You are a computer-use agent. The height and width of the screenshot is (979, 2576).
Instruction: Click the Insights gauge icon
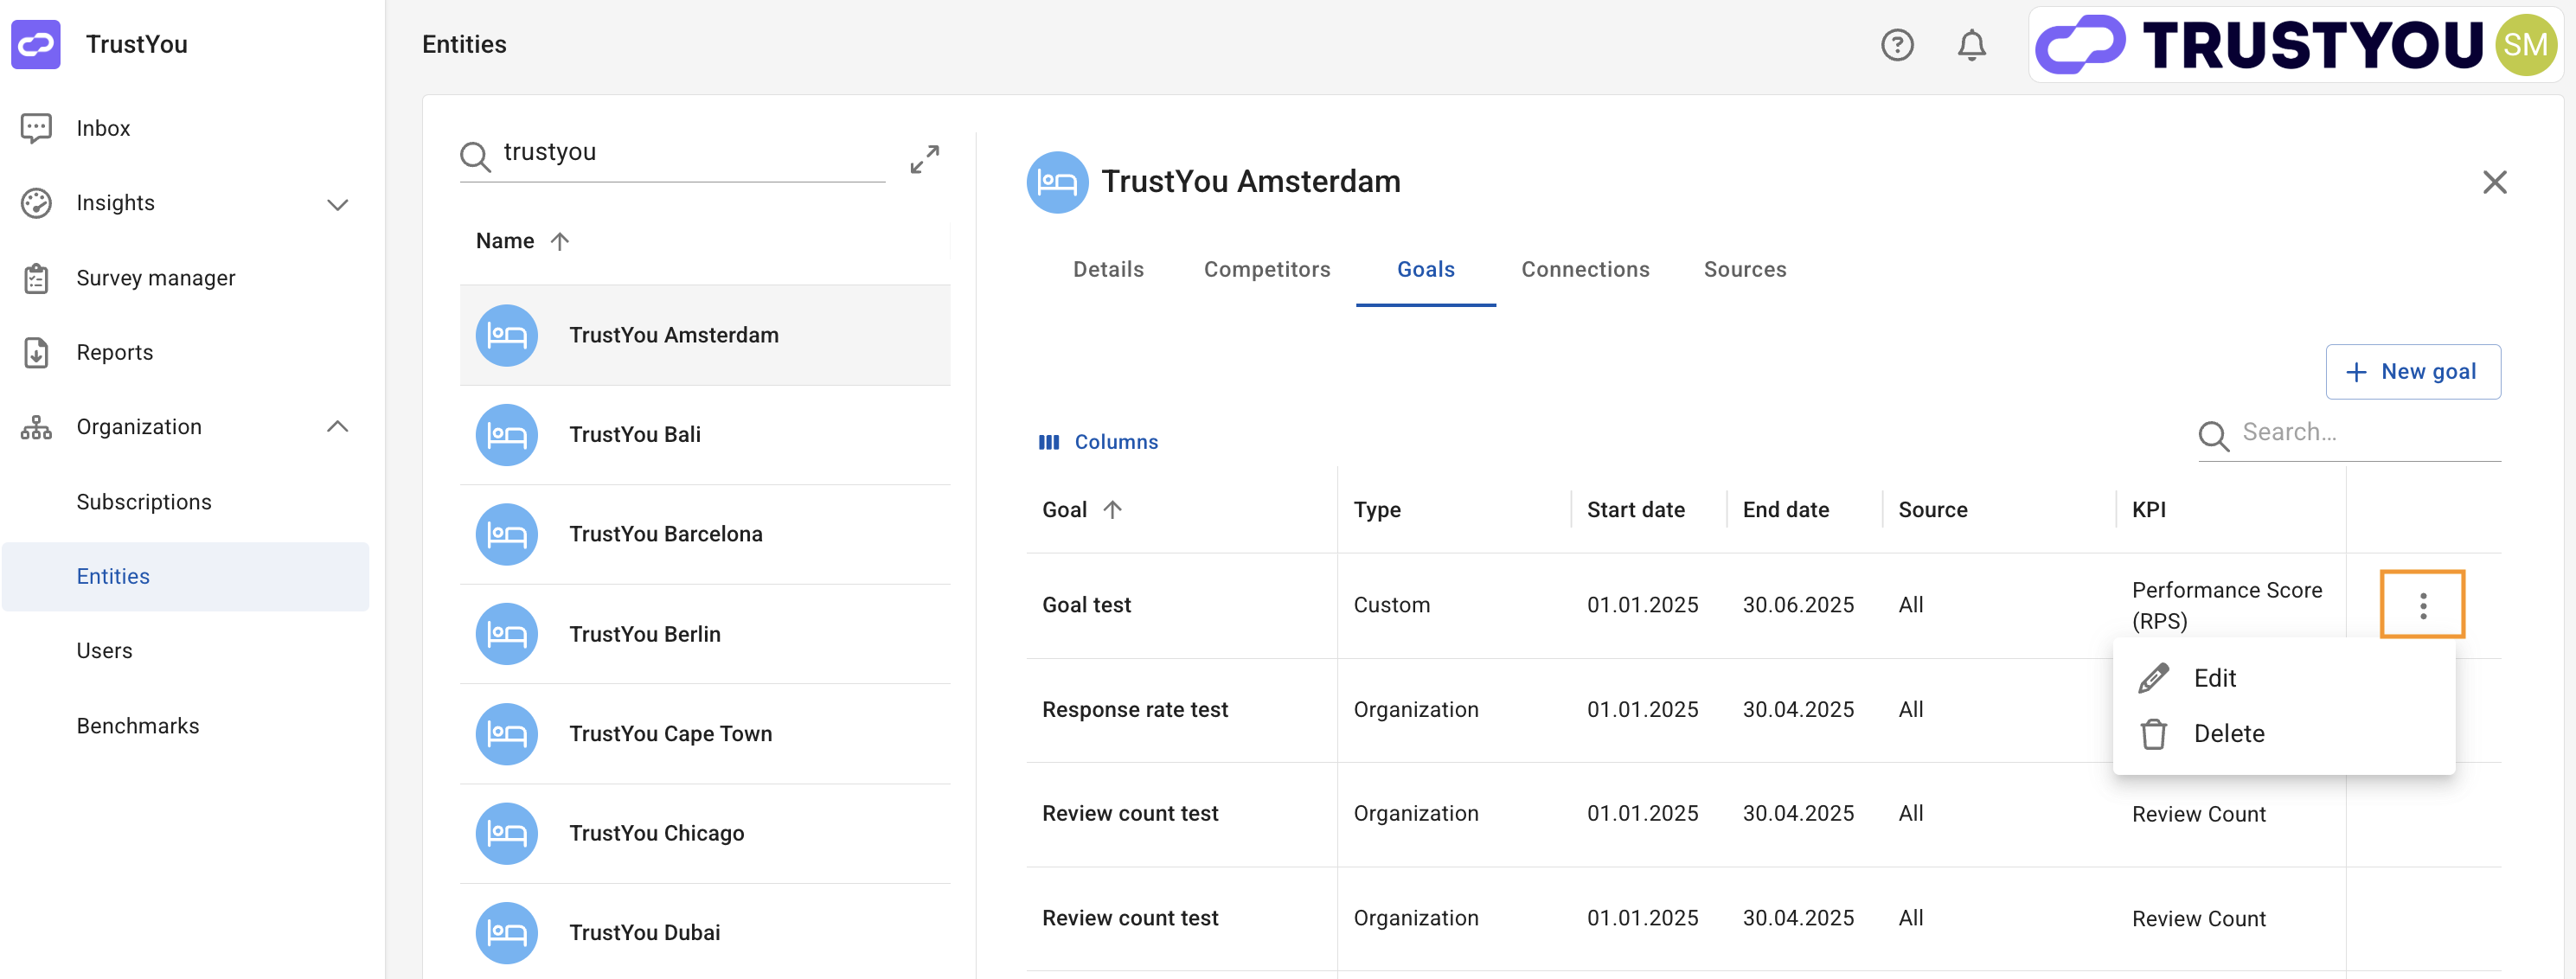pos(36,203)
